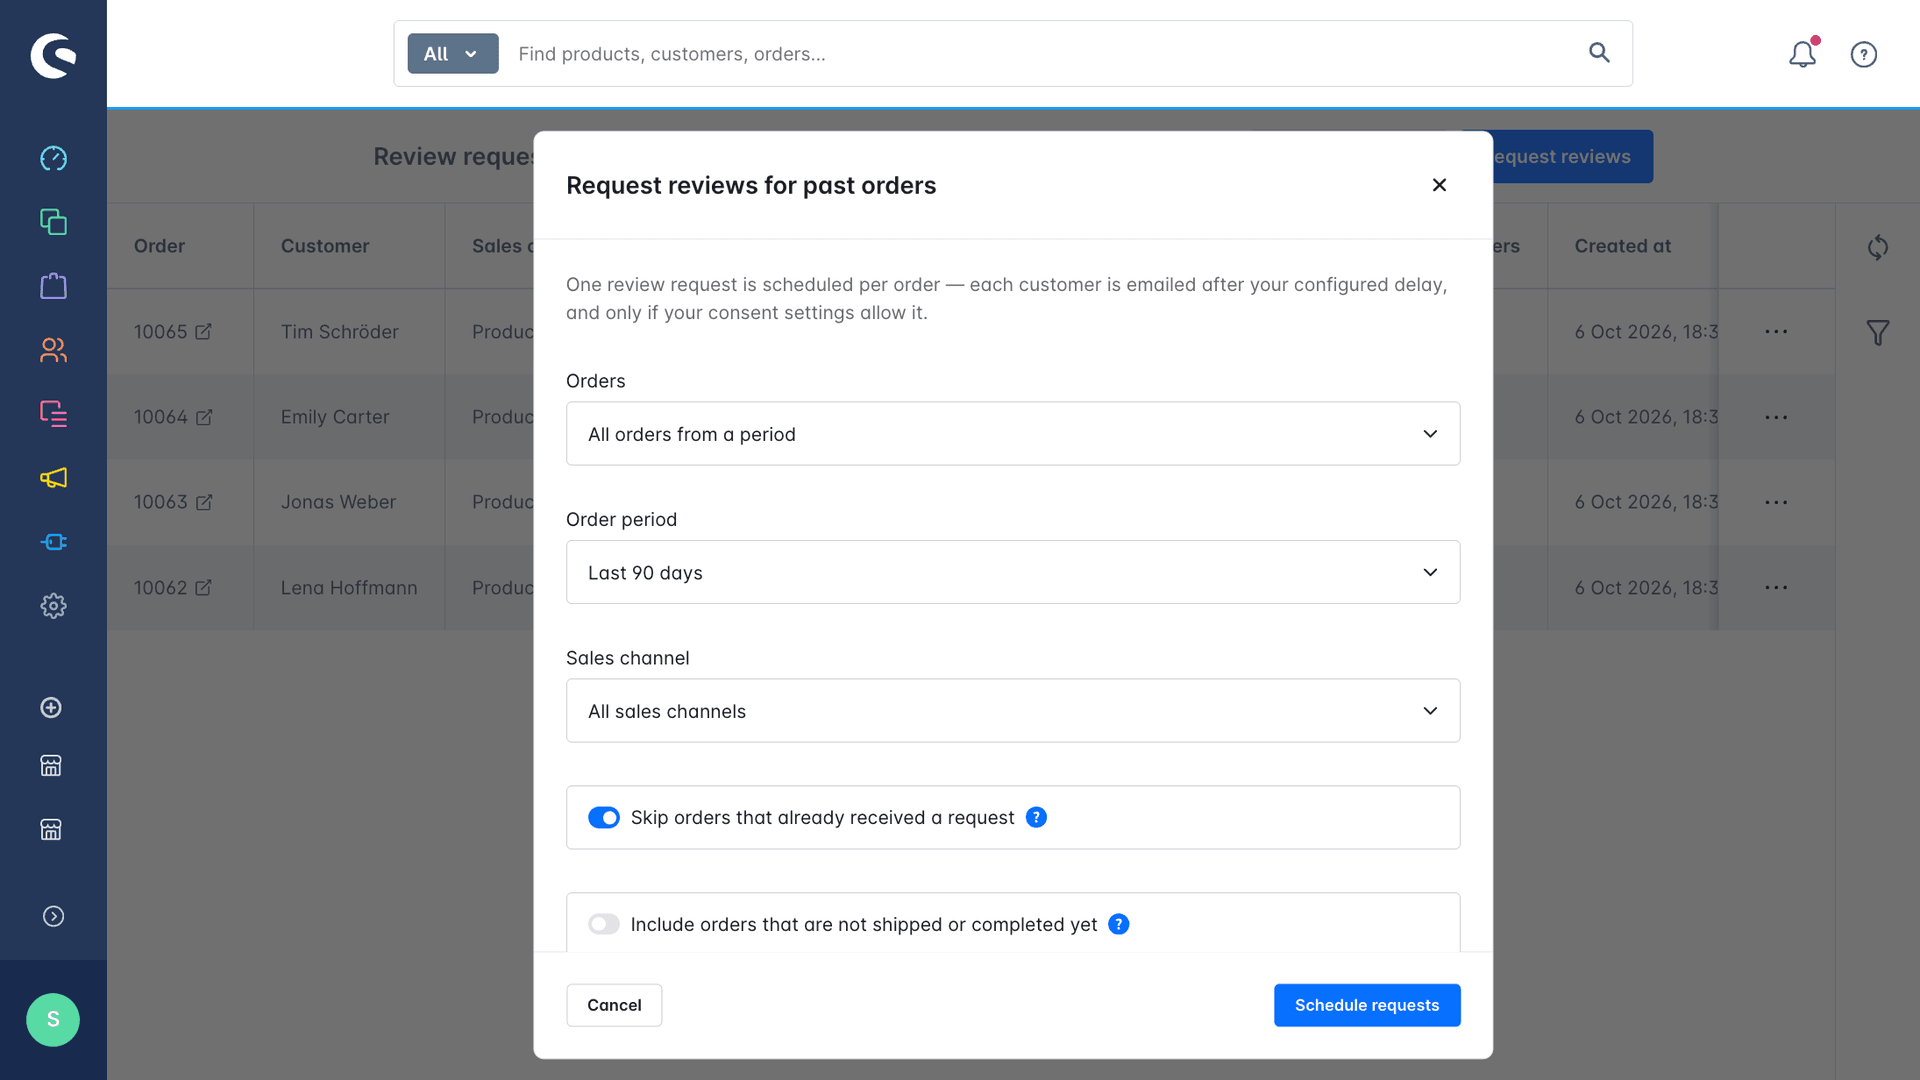
Task: Click the search magnifier icon
Action: (1599, 53)
